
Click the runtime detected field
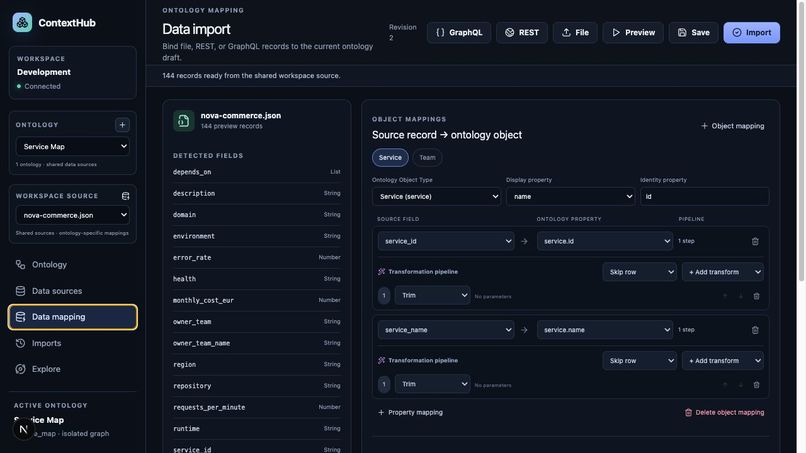coord(257,428)
